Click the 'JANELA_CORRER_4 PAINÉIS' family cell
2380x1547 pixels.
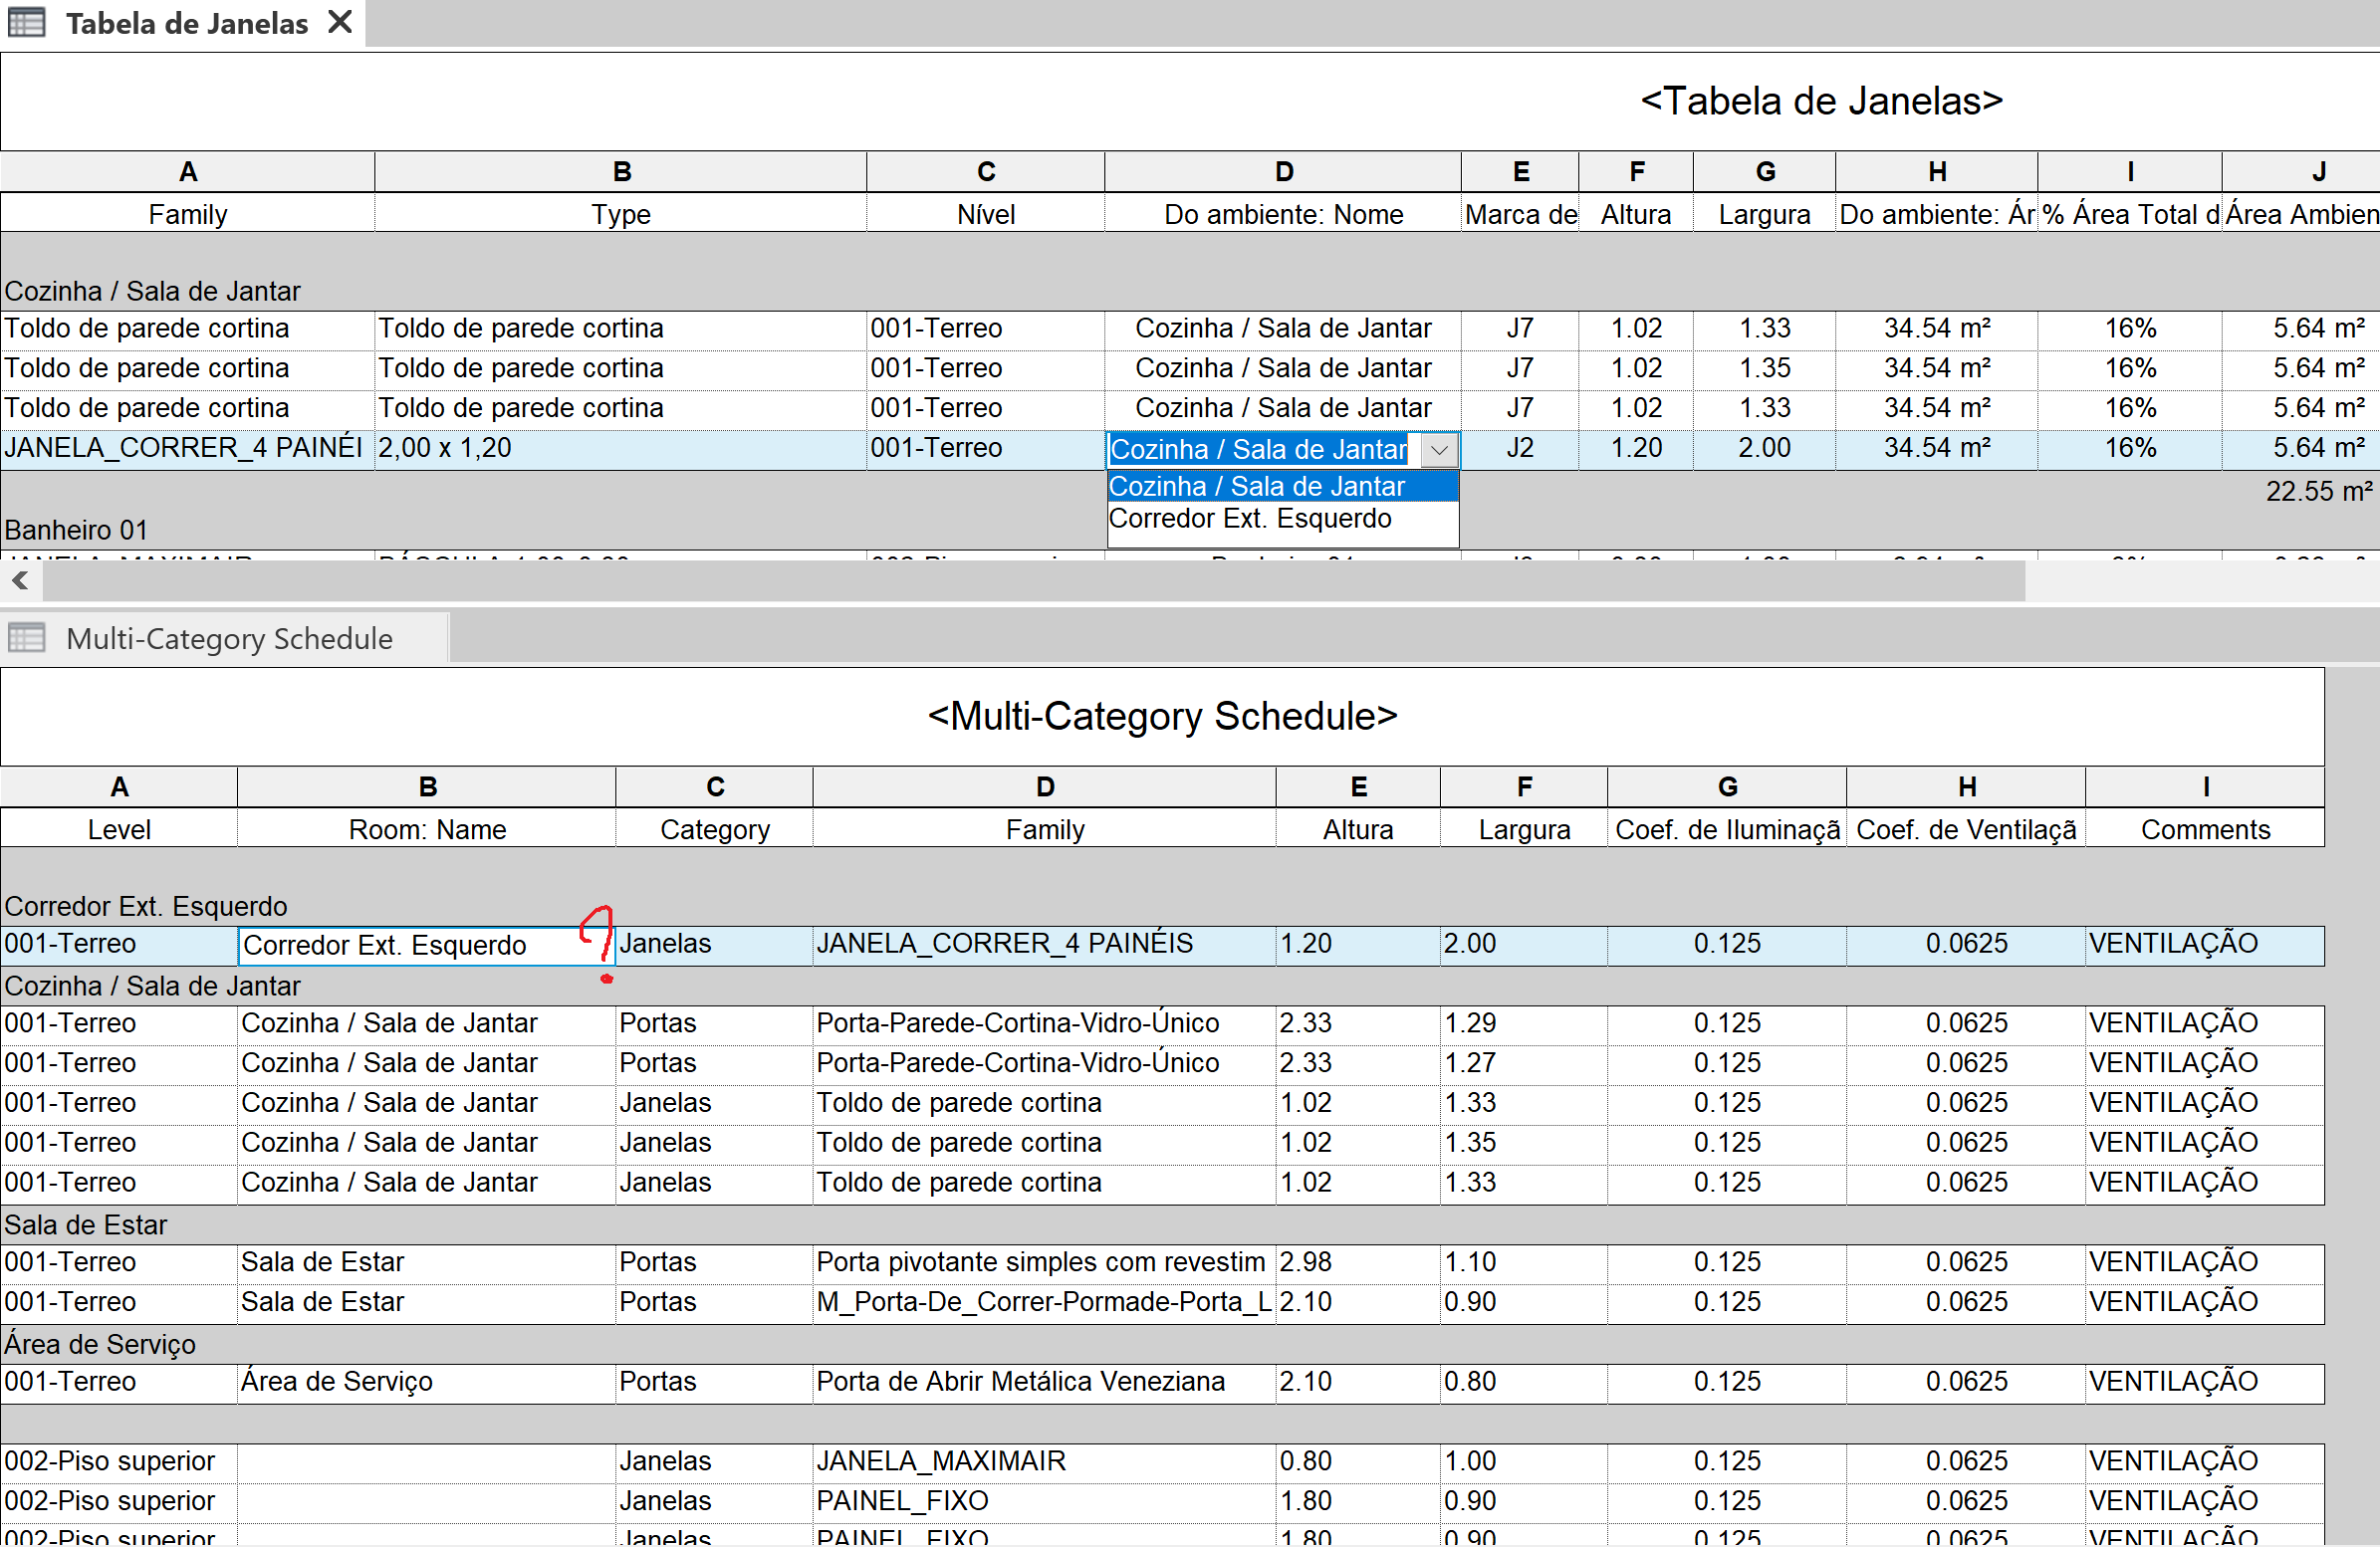[1044, 944]
